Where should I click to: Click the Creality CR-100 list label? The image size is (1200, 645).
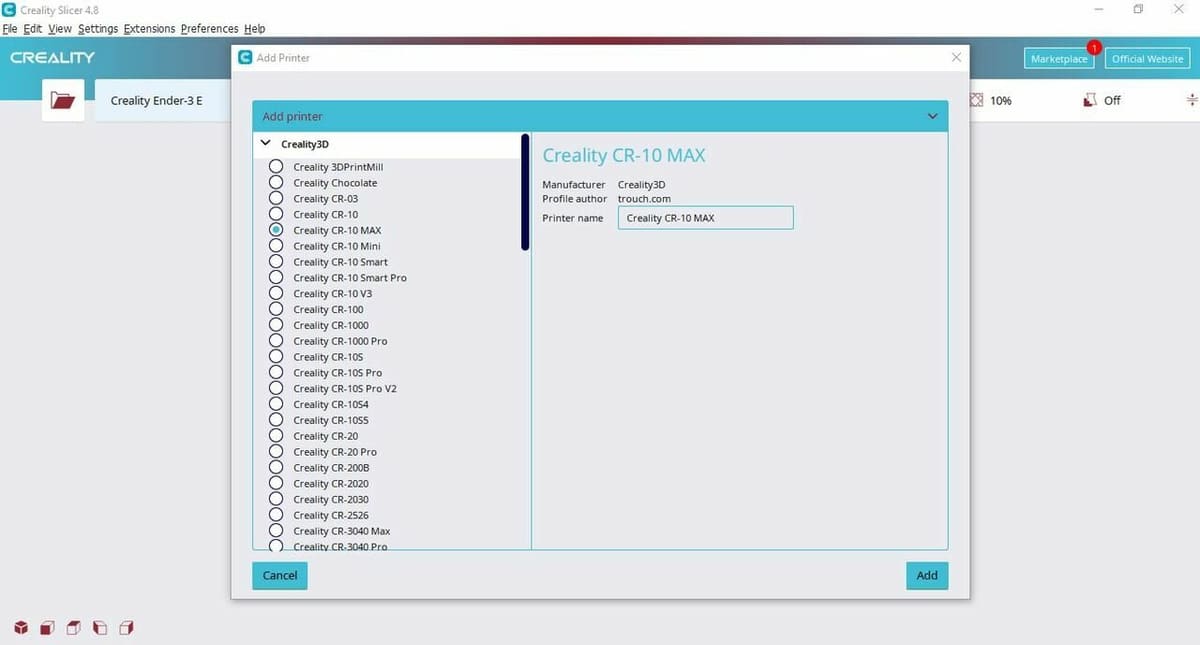[328, 309]
